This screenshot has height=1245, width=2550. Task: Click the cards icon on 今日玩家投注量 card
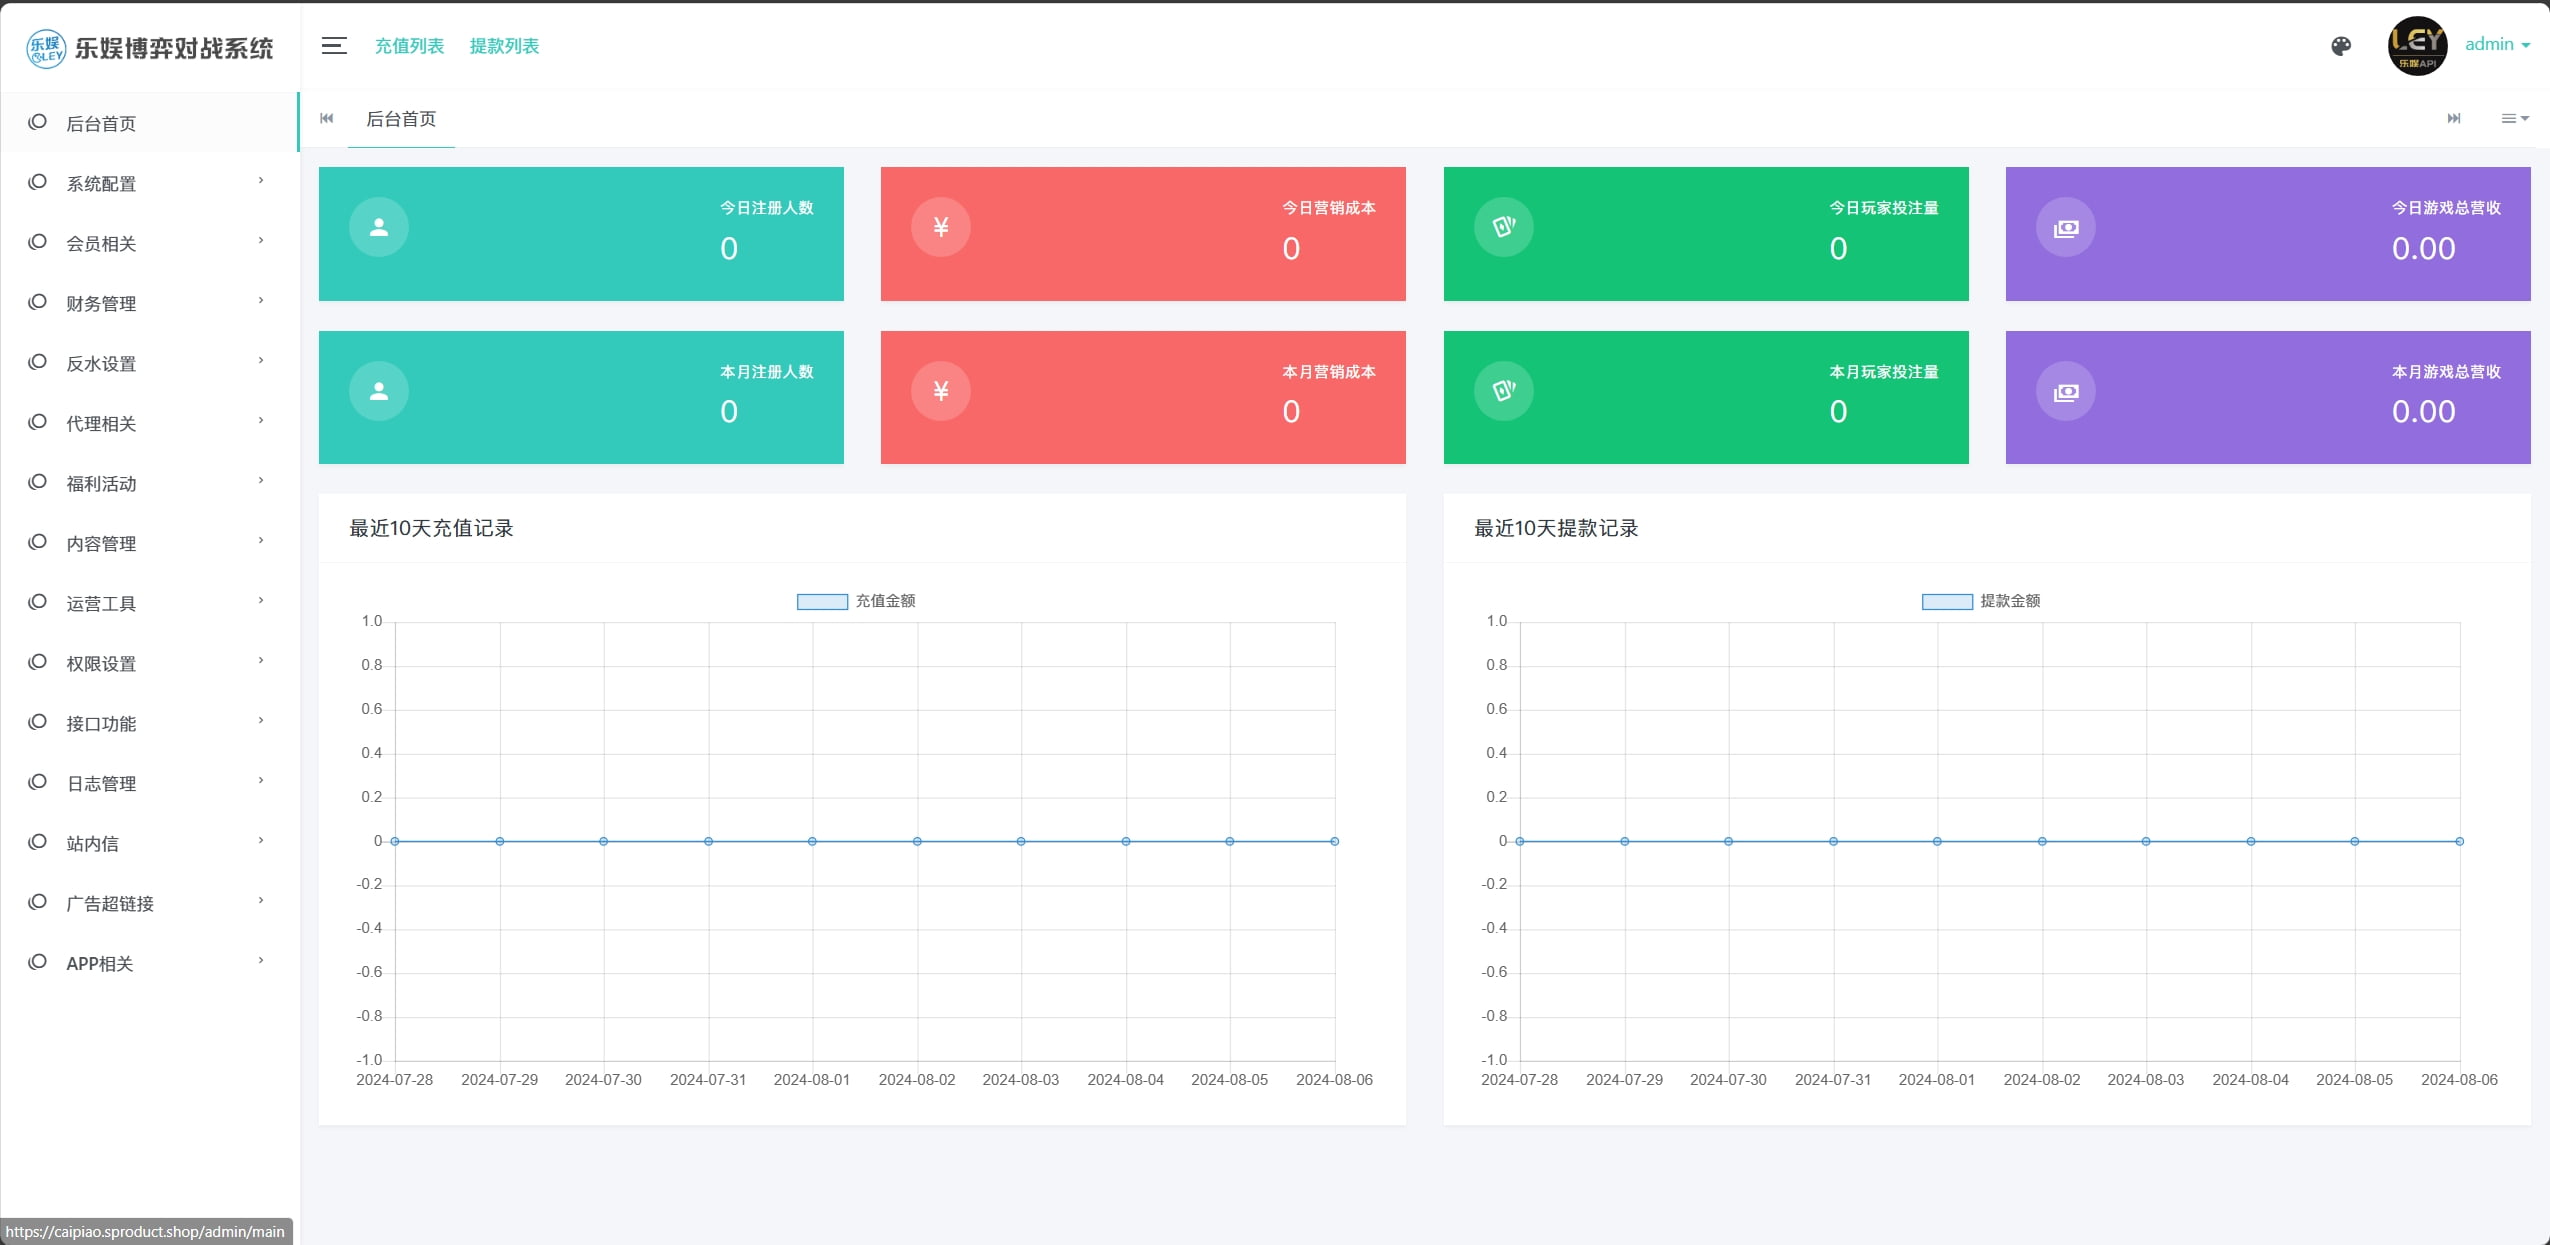pyautogui.click(x=1504, y=227)
